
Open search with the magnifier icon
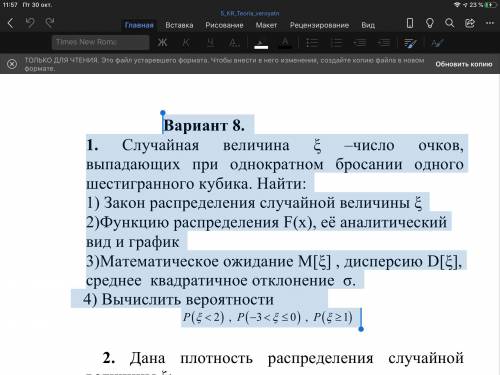(x=450, y=23)
